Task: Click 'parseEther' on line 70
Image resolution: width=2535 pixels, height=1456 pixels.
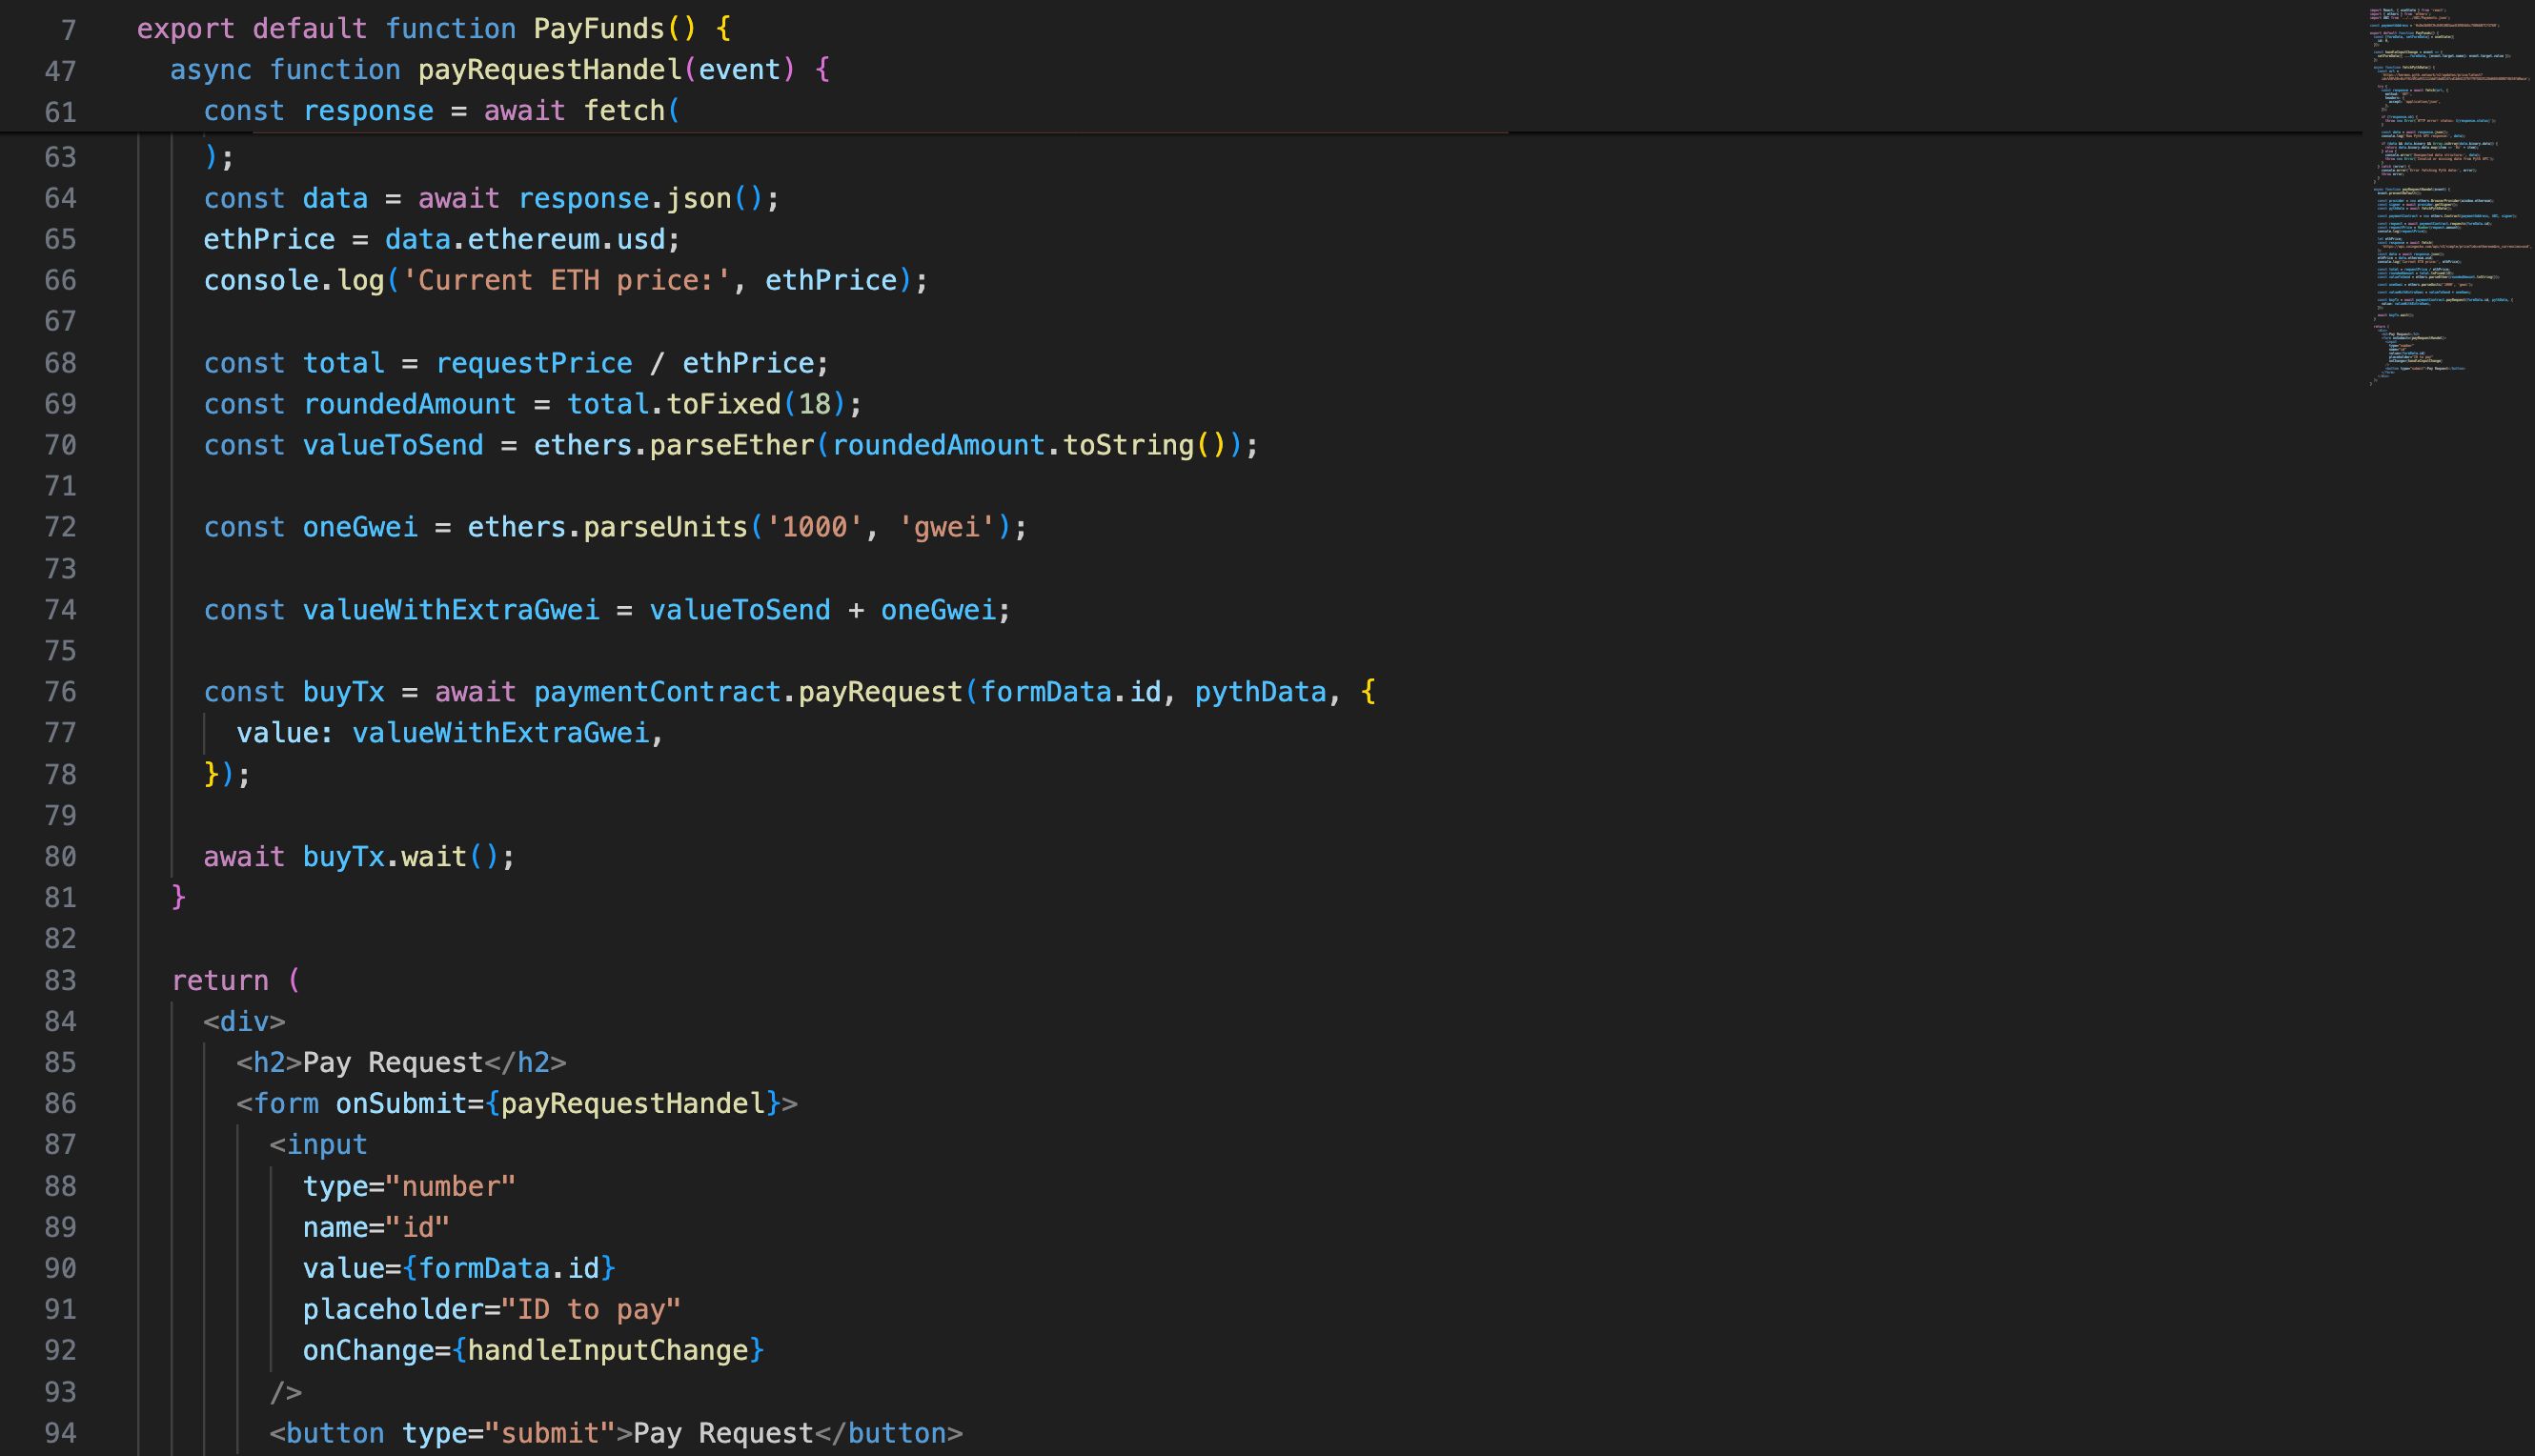Action: pyautogui.click(x=732, y=445)
